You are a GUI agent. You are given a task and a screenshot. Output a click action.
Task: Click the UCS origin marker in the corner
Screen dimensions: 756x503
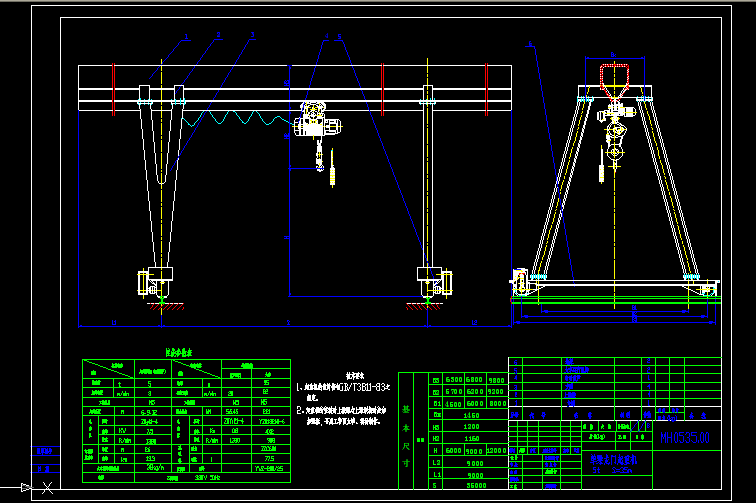click(47, 487)
